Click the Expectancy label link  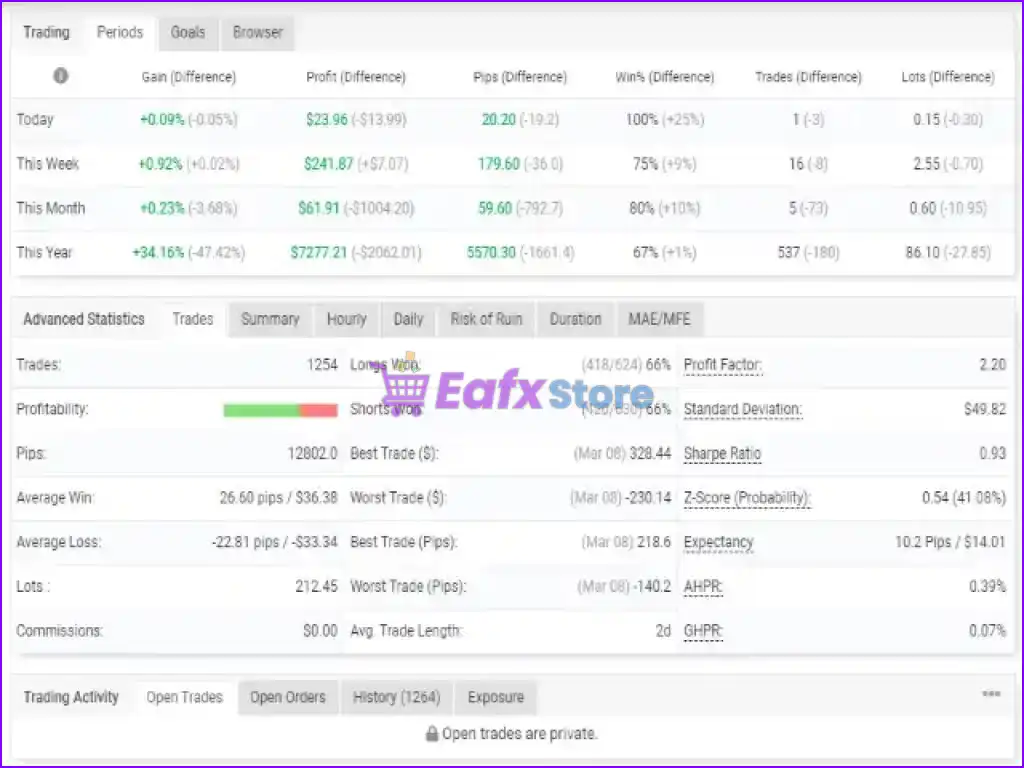click(x=718, y=543)
